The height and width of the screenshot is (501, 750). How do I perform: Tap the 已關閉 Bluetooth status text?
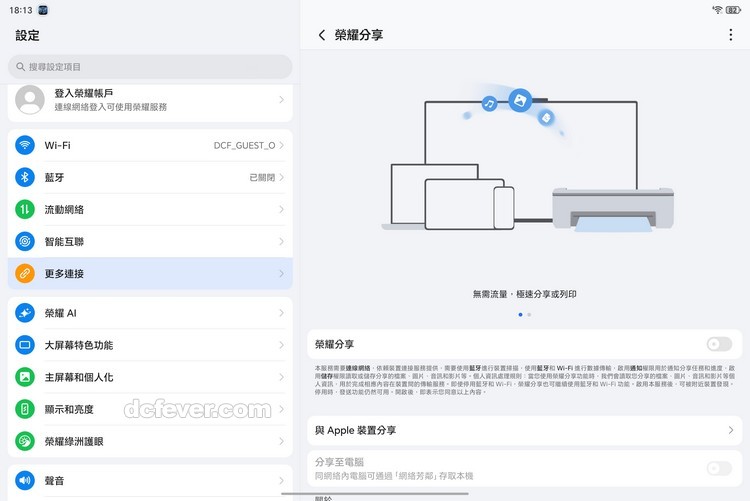click(262, 178)
